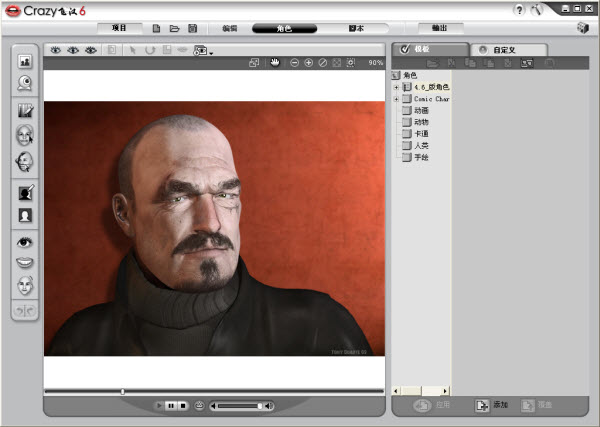Open the eye settings tool in sidebar
The height and width of the screenshot is (427, 600).
pos(25,241)
